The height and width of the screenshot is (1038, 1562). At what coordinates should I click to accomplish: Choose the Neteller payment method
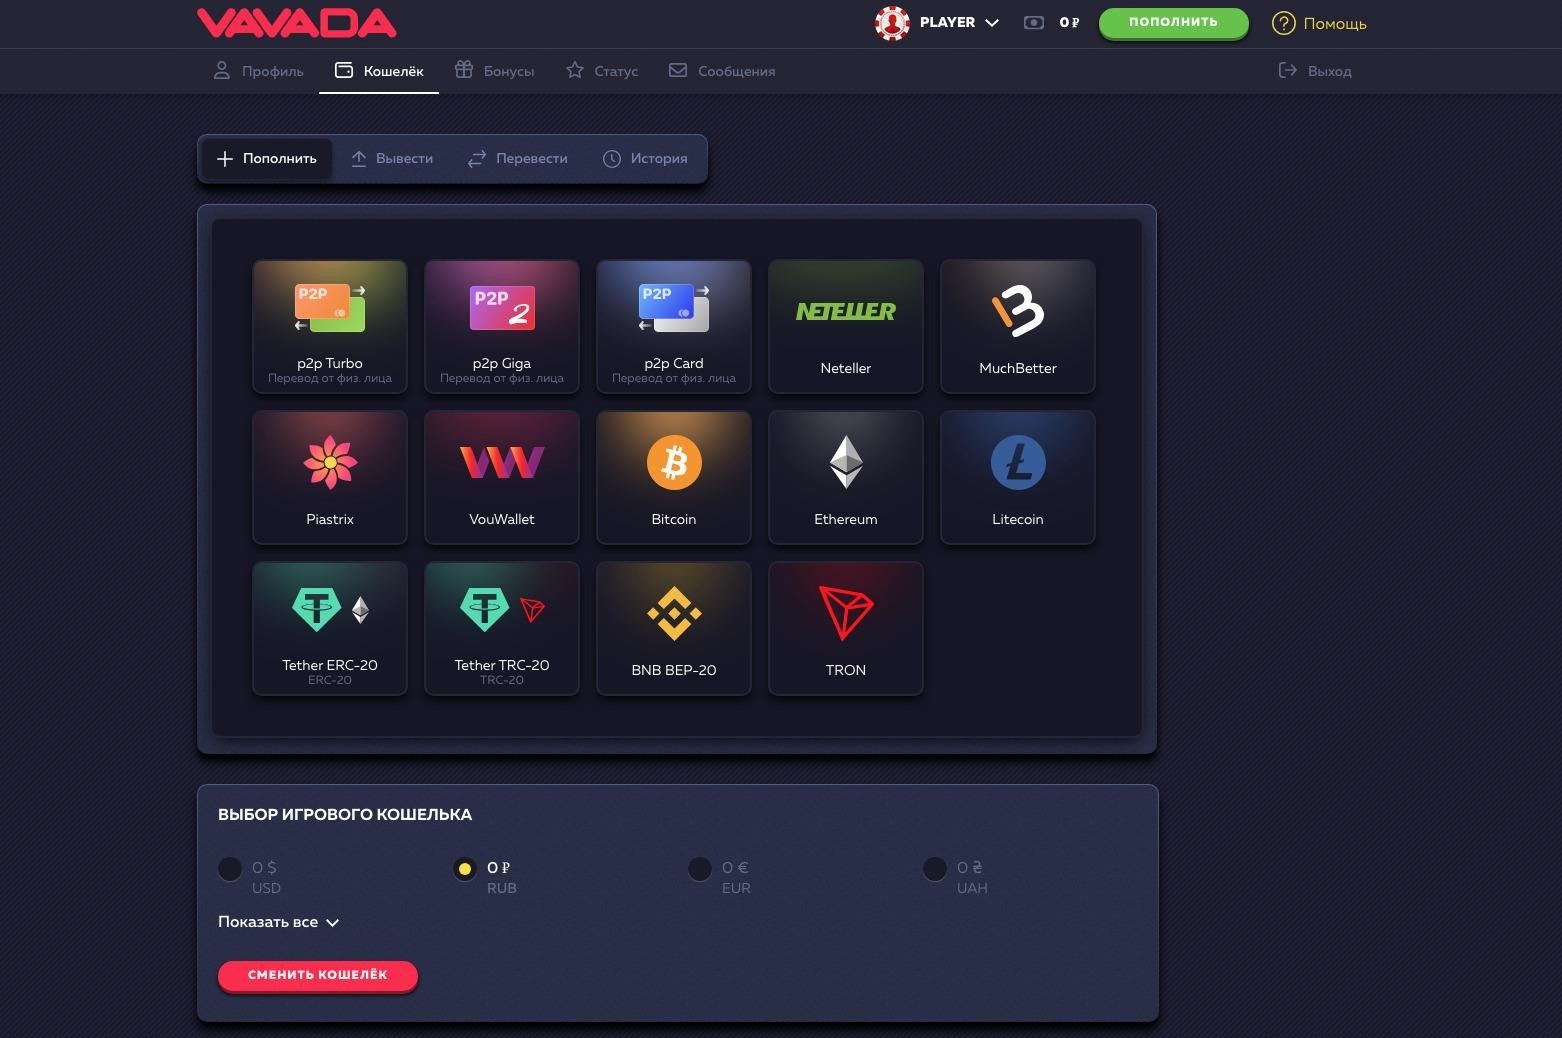click(x=846, y=326)
